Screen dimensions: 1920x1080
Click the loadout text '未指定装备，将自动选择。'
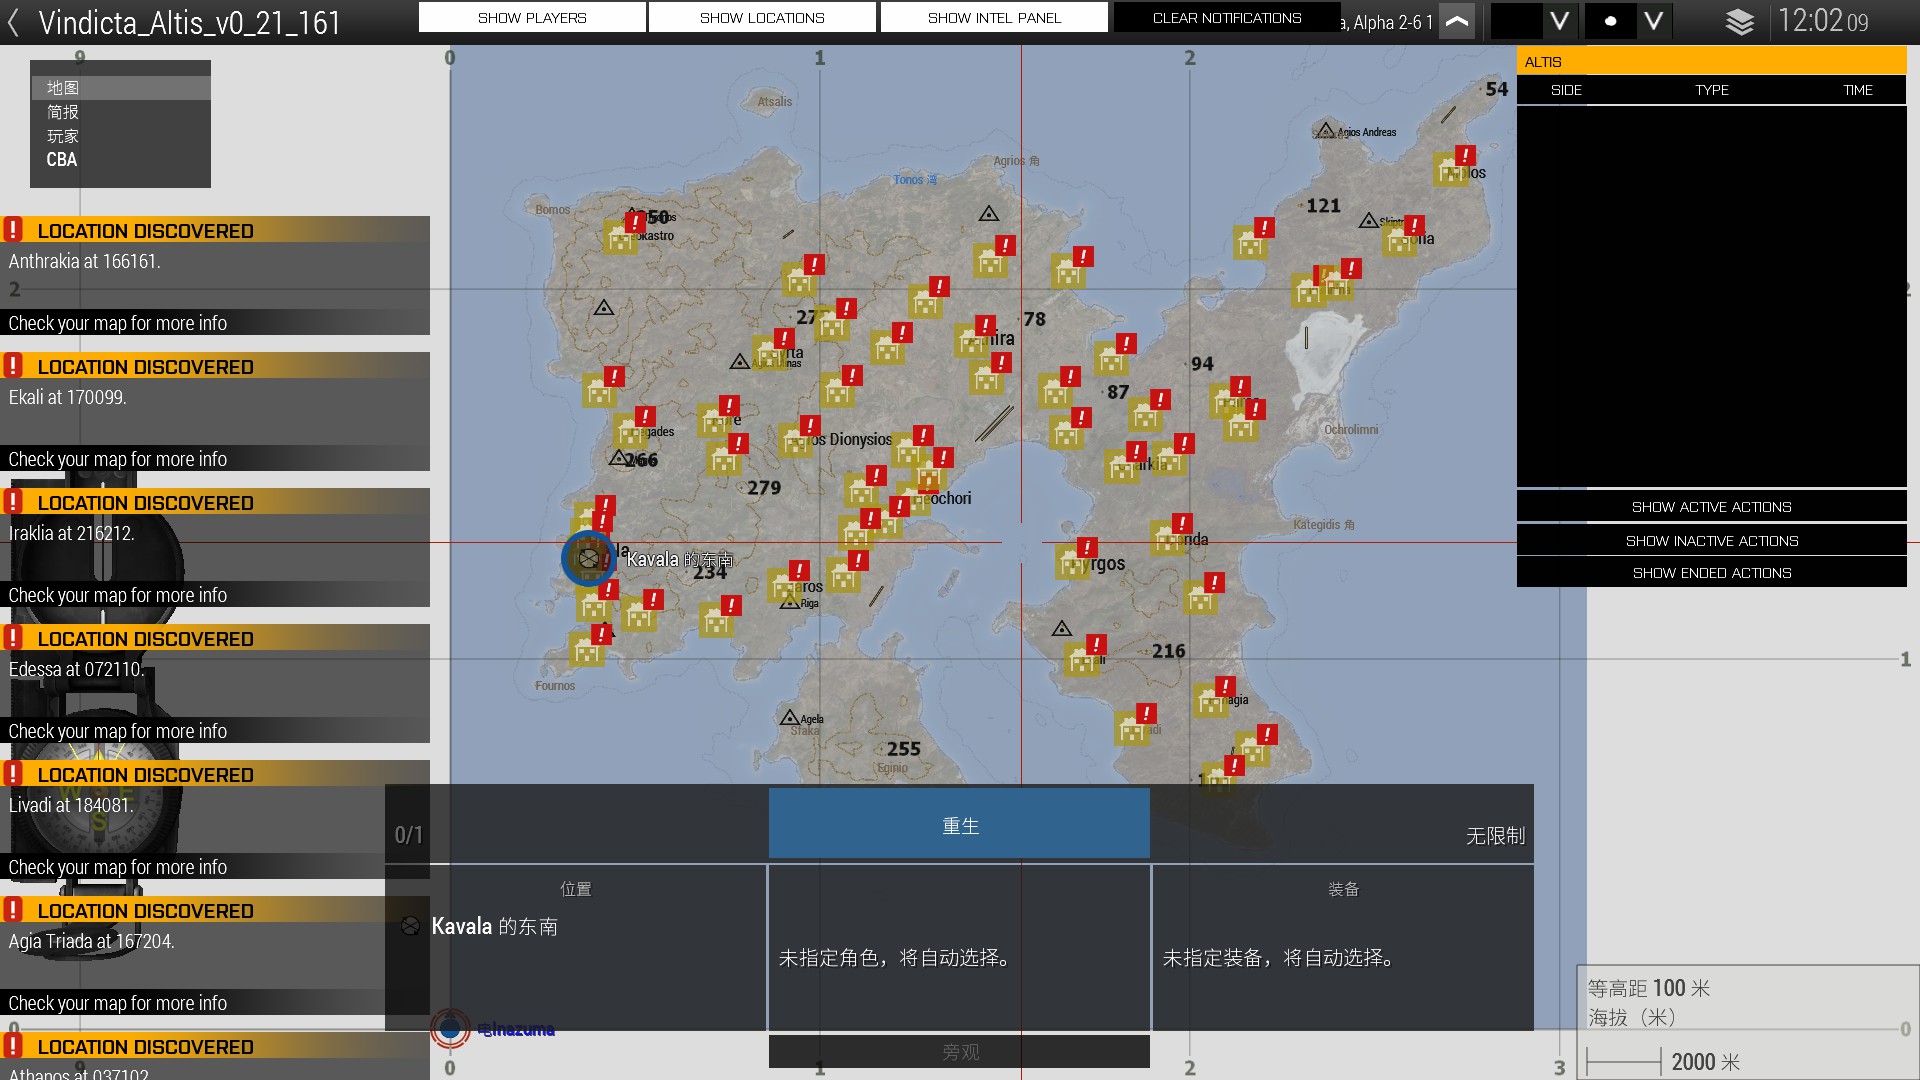[1281, 958]
